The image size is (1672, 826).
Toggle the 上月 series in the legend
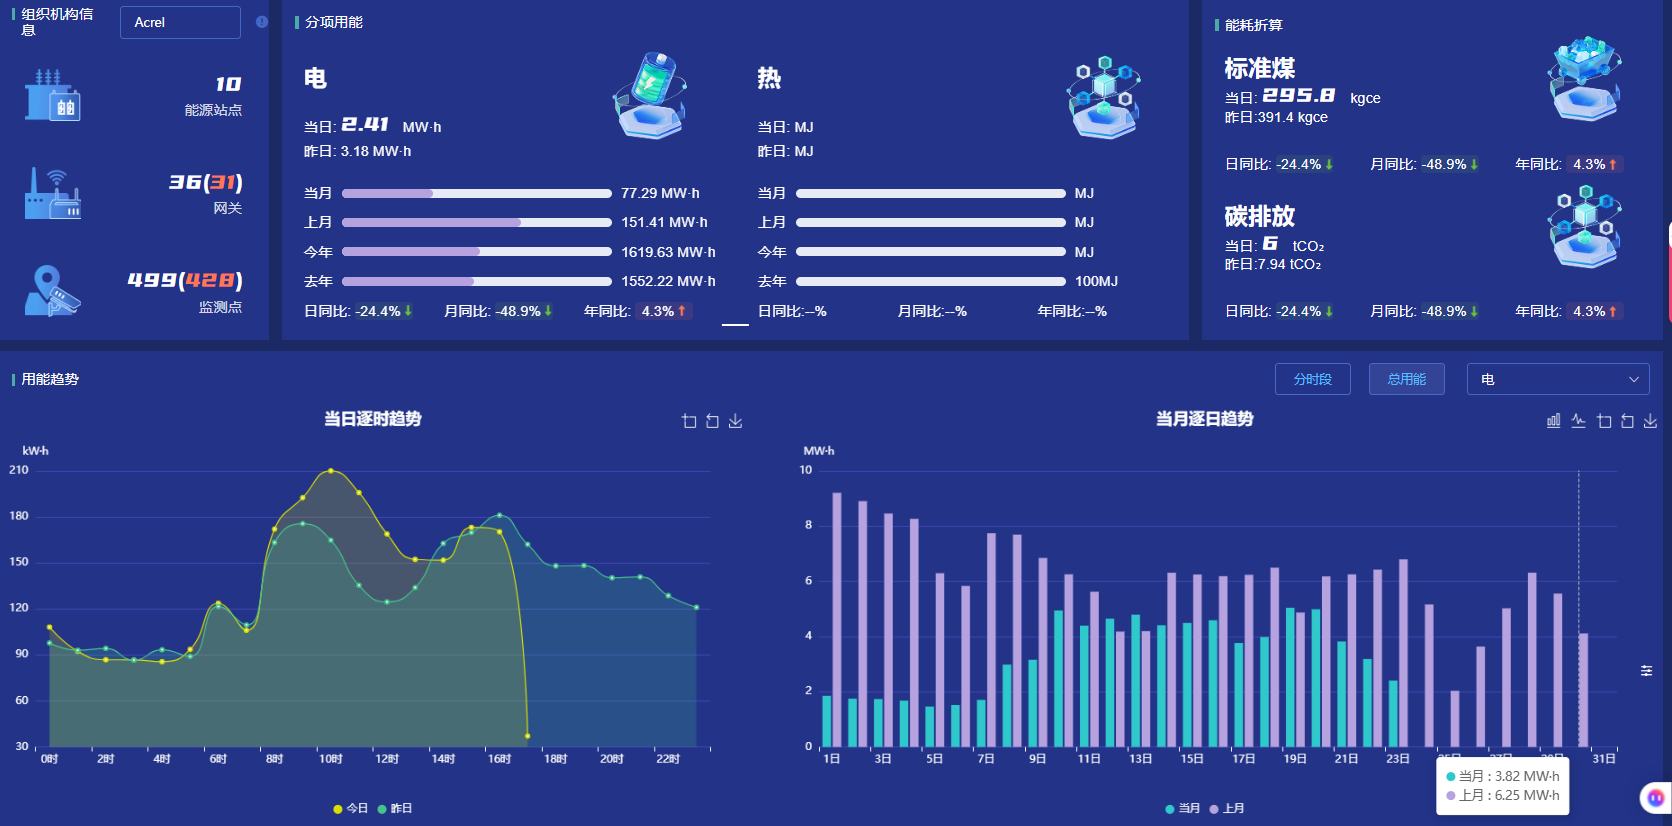click(x=1227, y=808)
